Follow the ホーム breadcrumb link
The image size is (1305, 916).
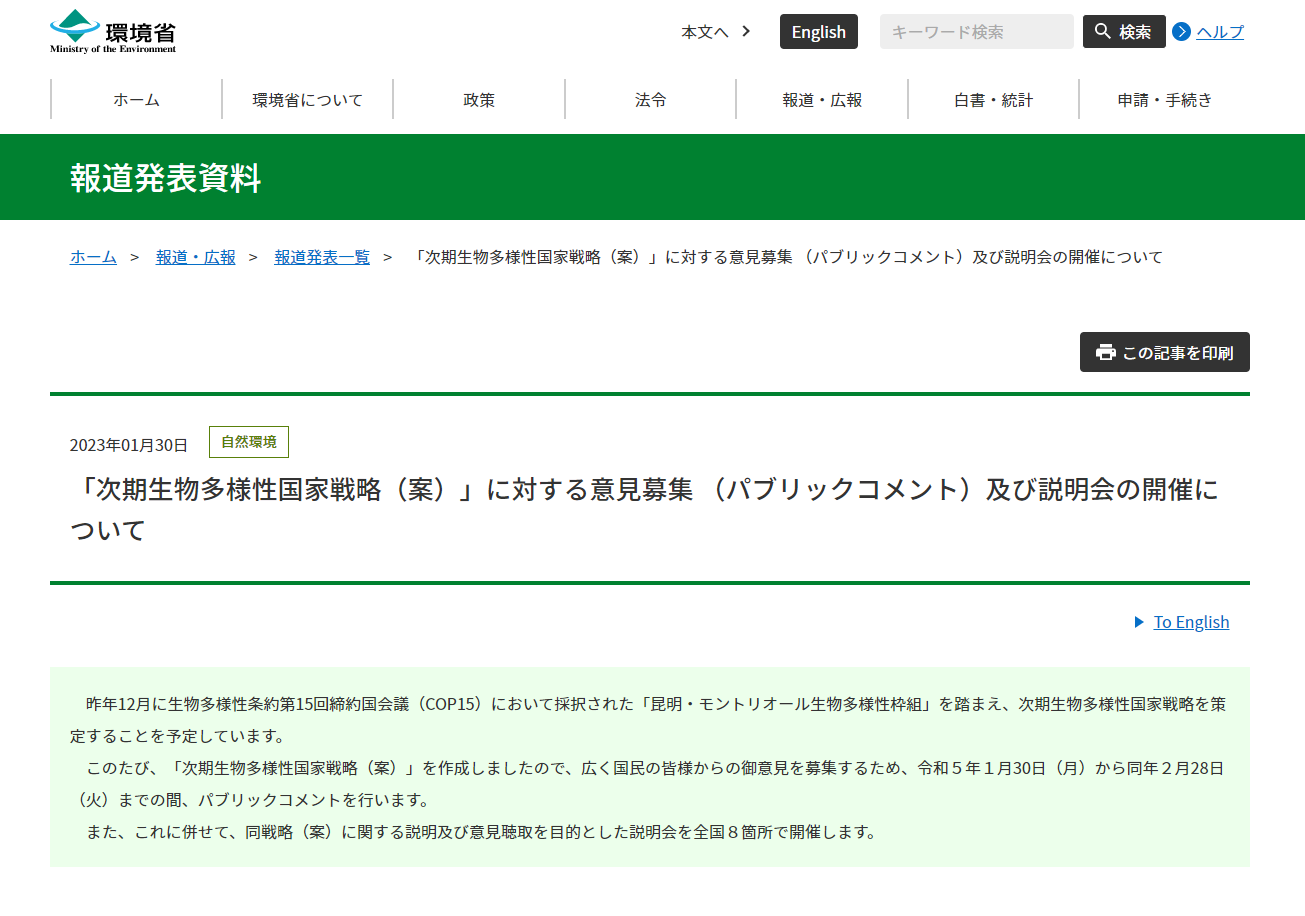point(93,257)
